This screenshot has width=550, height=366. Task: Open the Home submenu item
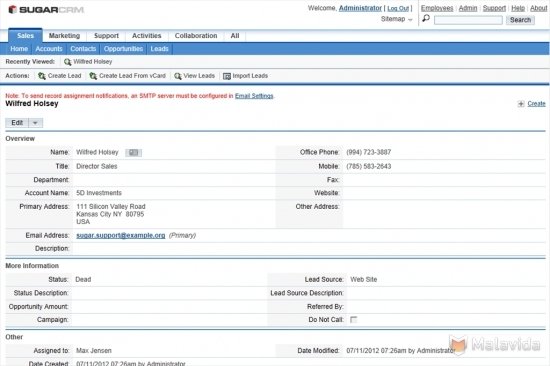point(19,49)
